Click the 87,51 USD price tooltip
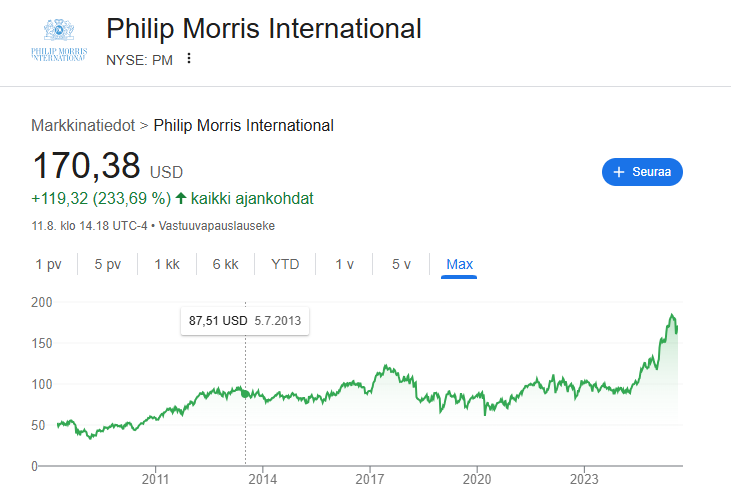Viewport: 731px width, 495px height. [245, 321]
